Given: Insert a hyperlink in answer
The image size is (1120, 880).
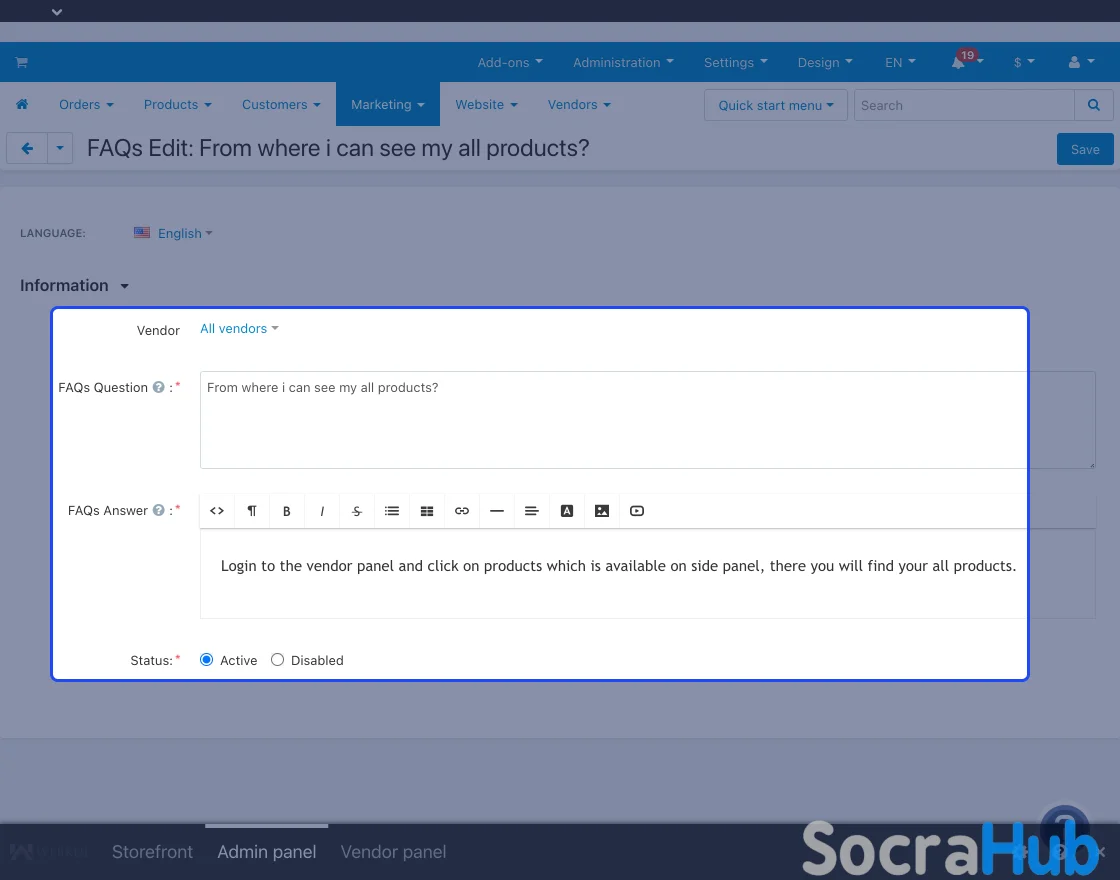Looking at the screenshot, I should pyautogui.click(x=462, y=511).
